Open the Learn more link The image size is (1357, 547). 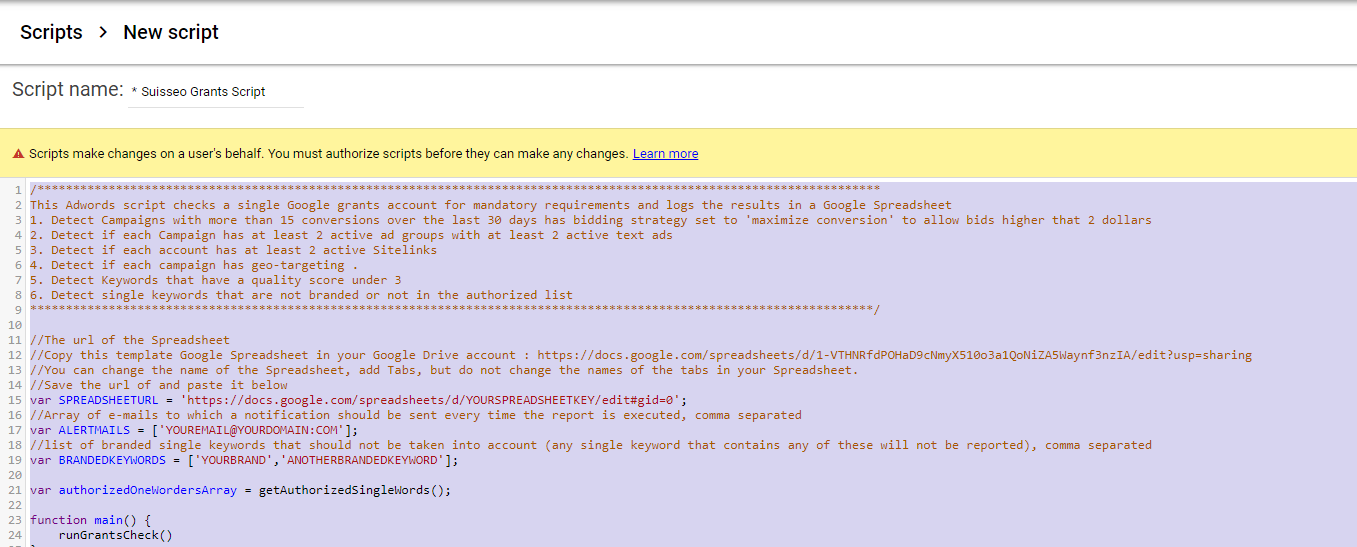665,154
